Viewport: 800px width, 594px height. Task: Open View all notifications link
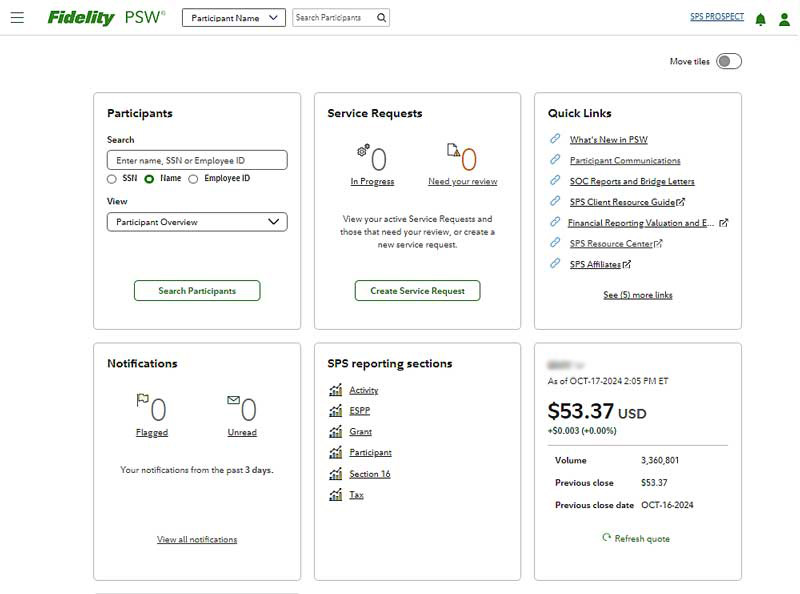point(197,540)
